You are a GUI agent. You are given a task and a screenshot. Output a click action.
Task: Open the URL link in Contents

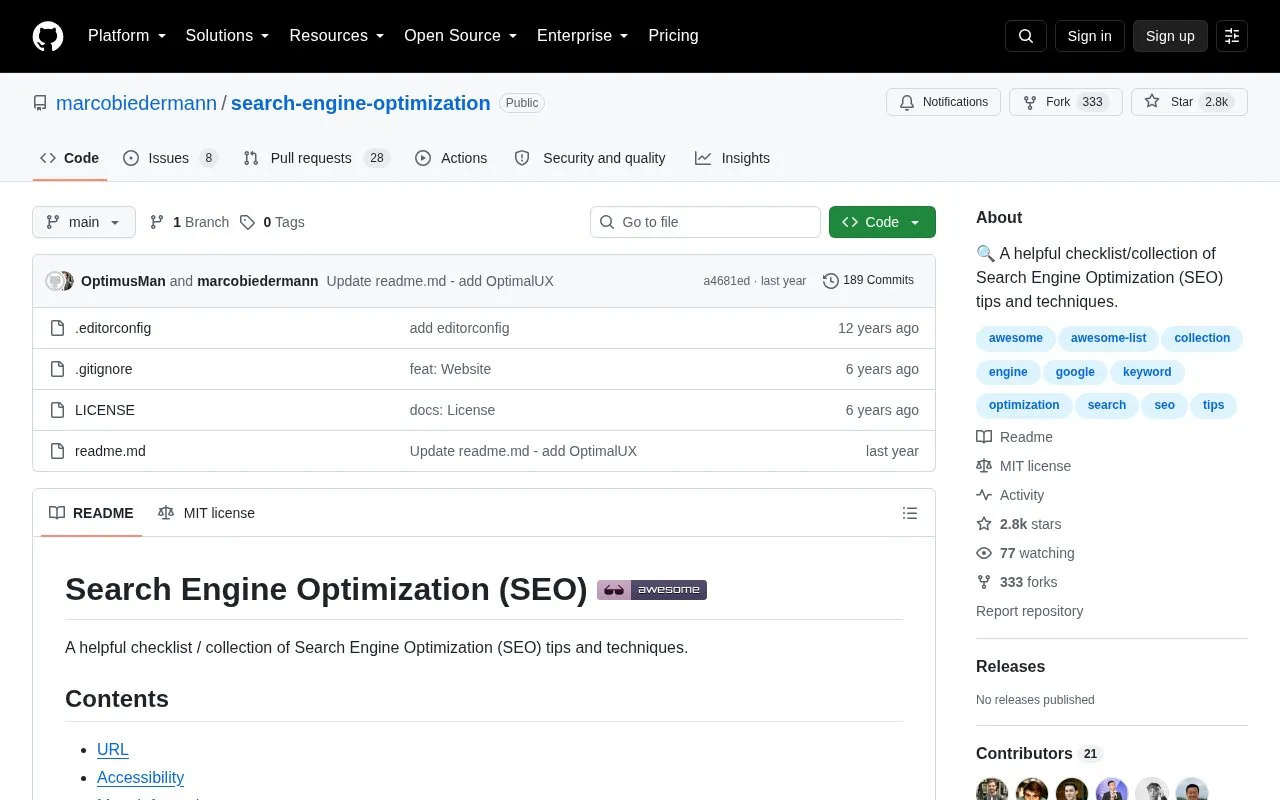coord(113,749)
